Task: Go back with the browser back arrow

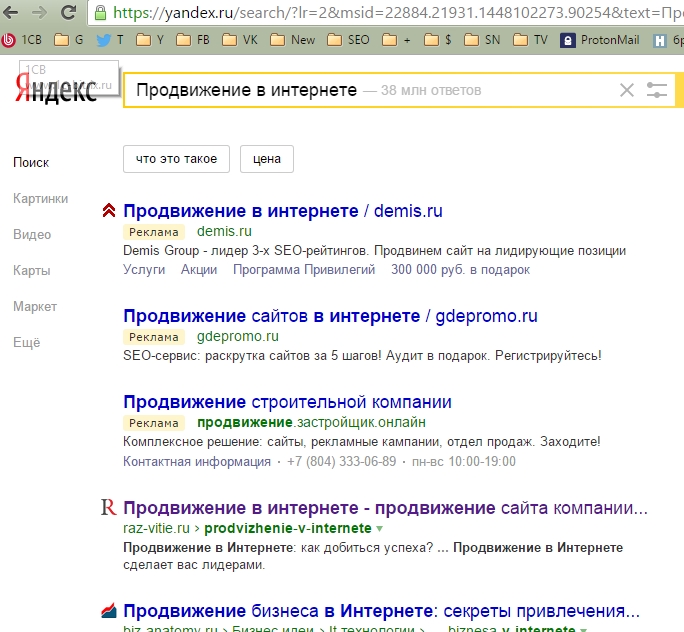Action: (x=10, y=12)
